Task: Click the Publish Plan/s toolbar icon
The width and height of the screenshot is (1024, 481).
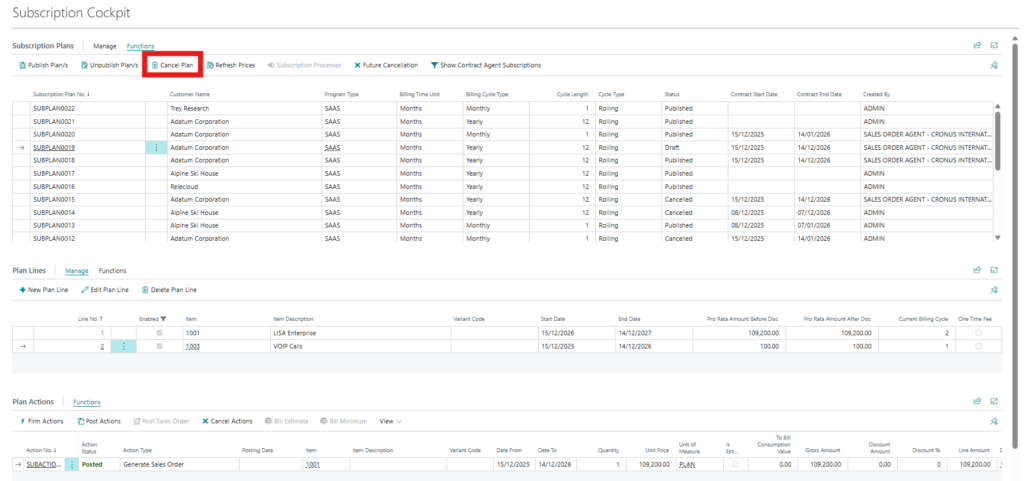Action: tap(23, 65)
